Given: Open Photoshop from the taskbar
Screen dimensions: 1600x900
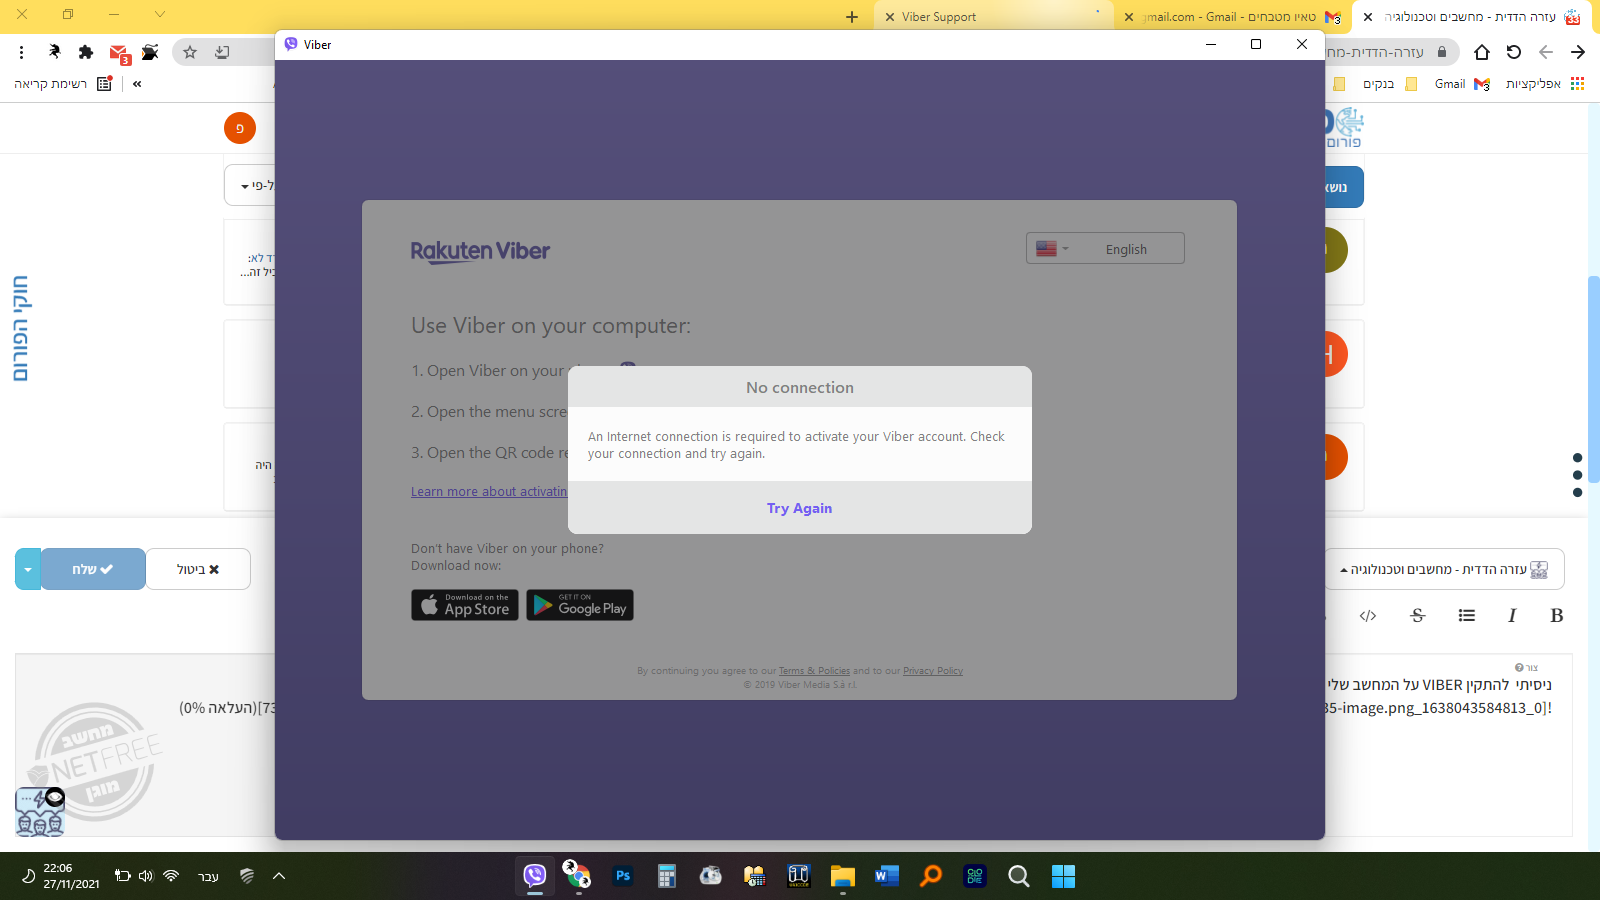Looking at the screenshot, I should (623, 876).
